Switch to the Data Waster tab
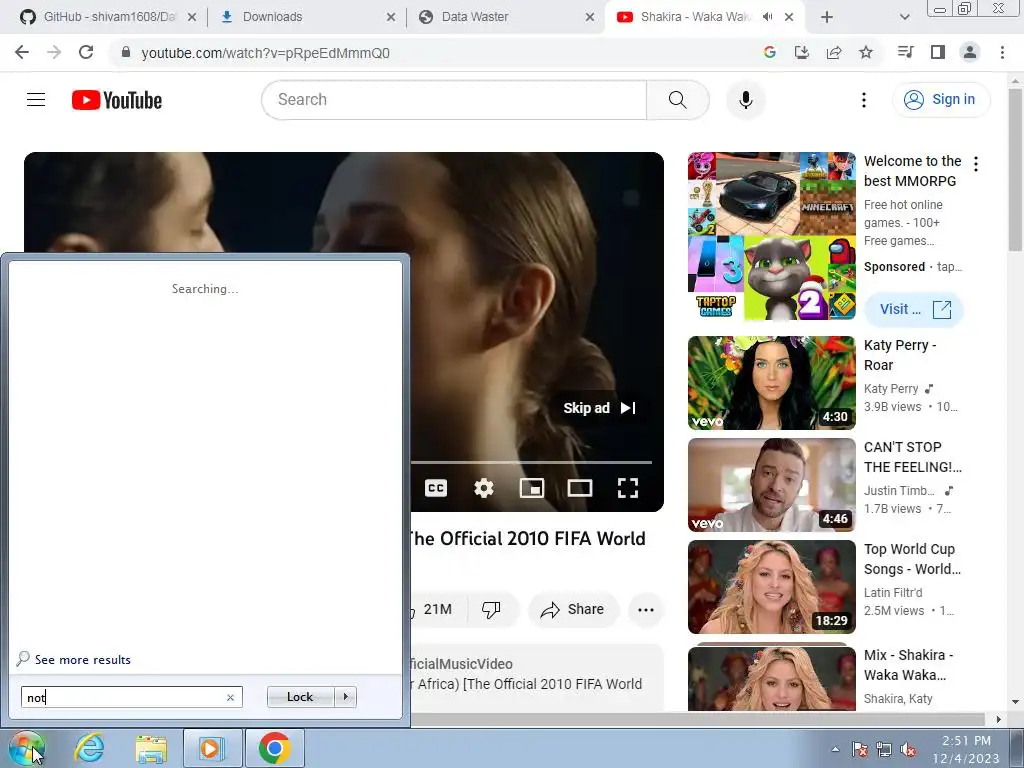The height and width of the screenshot is (768, 1024). [506, 17]
